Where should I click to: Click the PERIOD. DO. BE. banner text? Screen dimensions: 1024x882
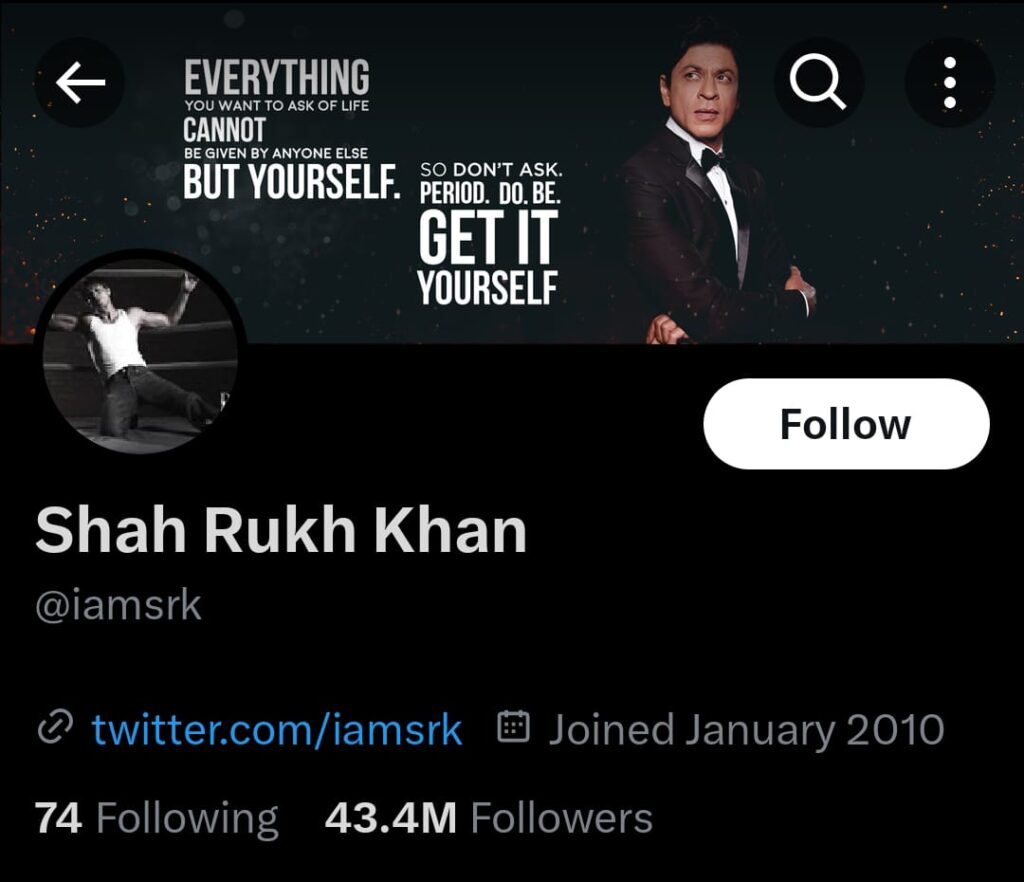point(490,193)
